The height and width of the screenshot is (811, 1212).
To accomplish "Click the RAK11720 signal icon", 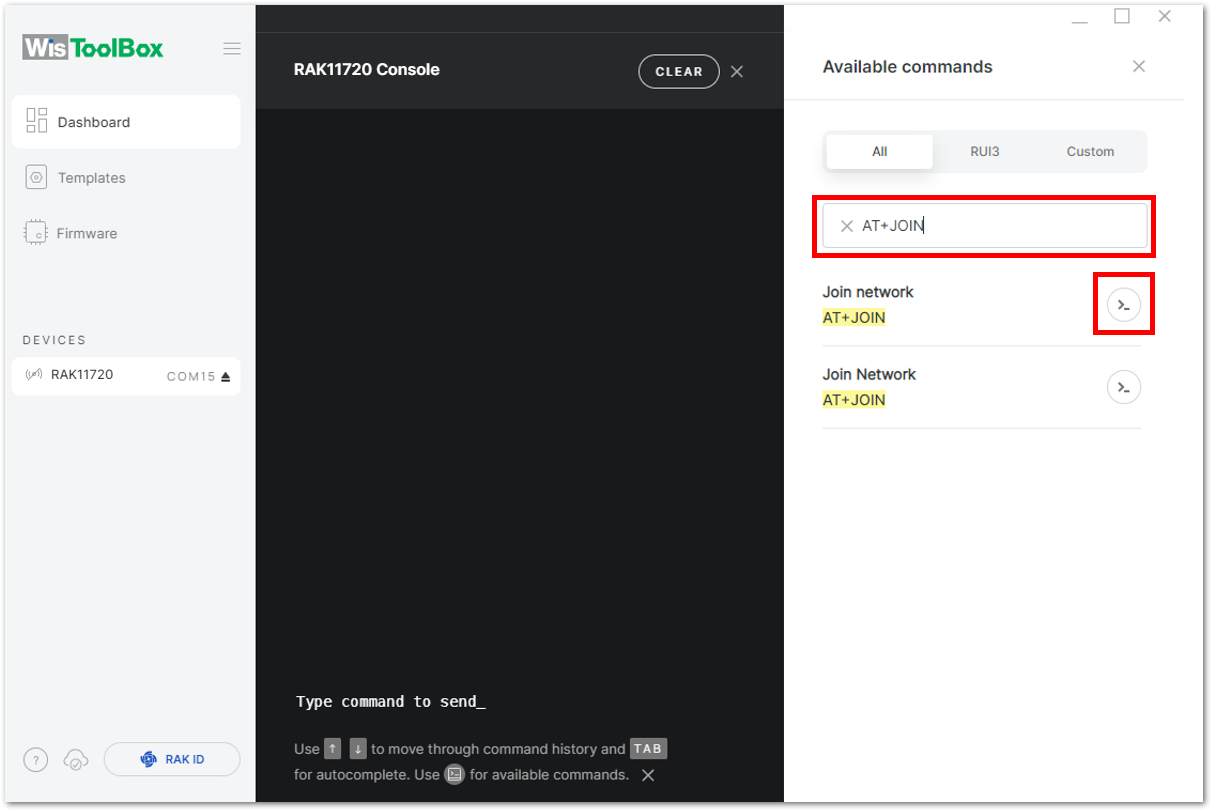I will pos(34,375).
